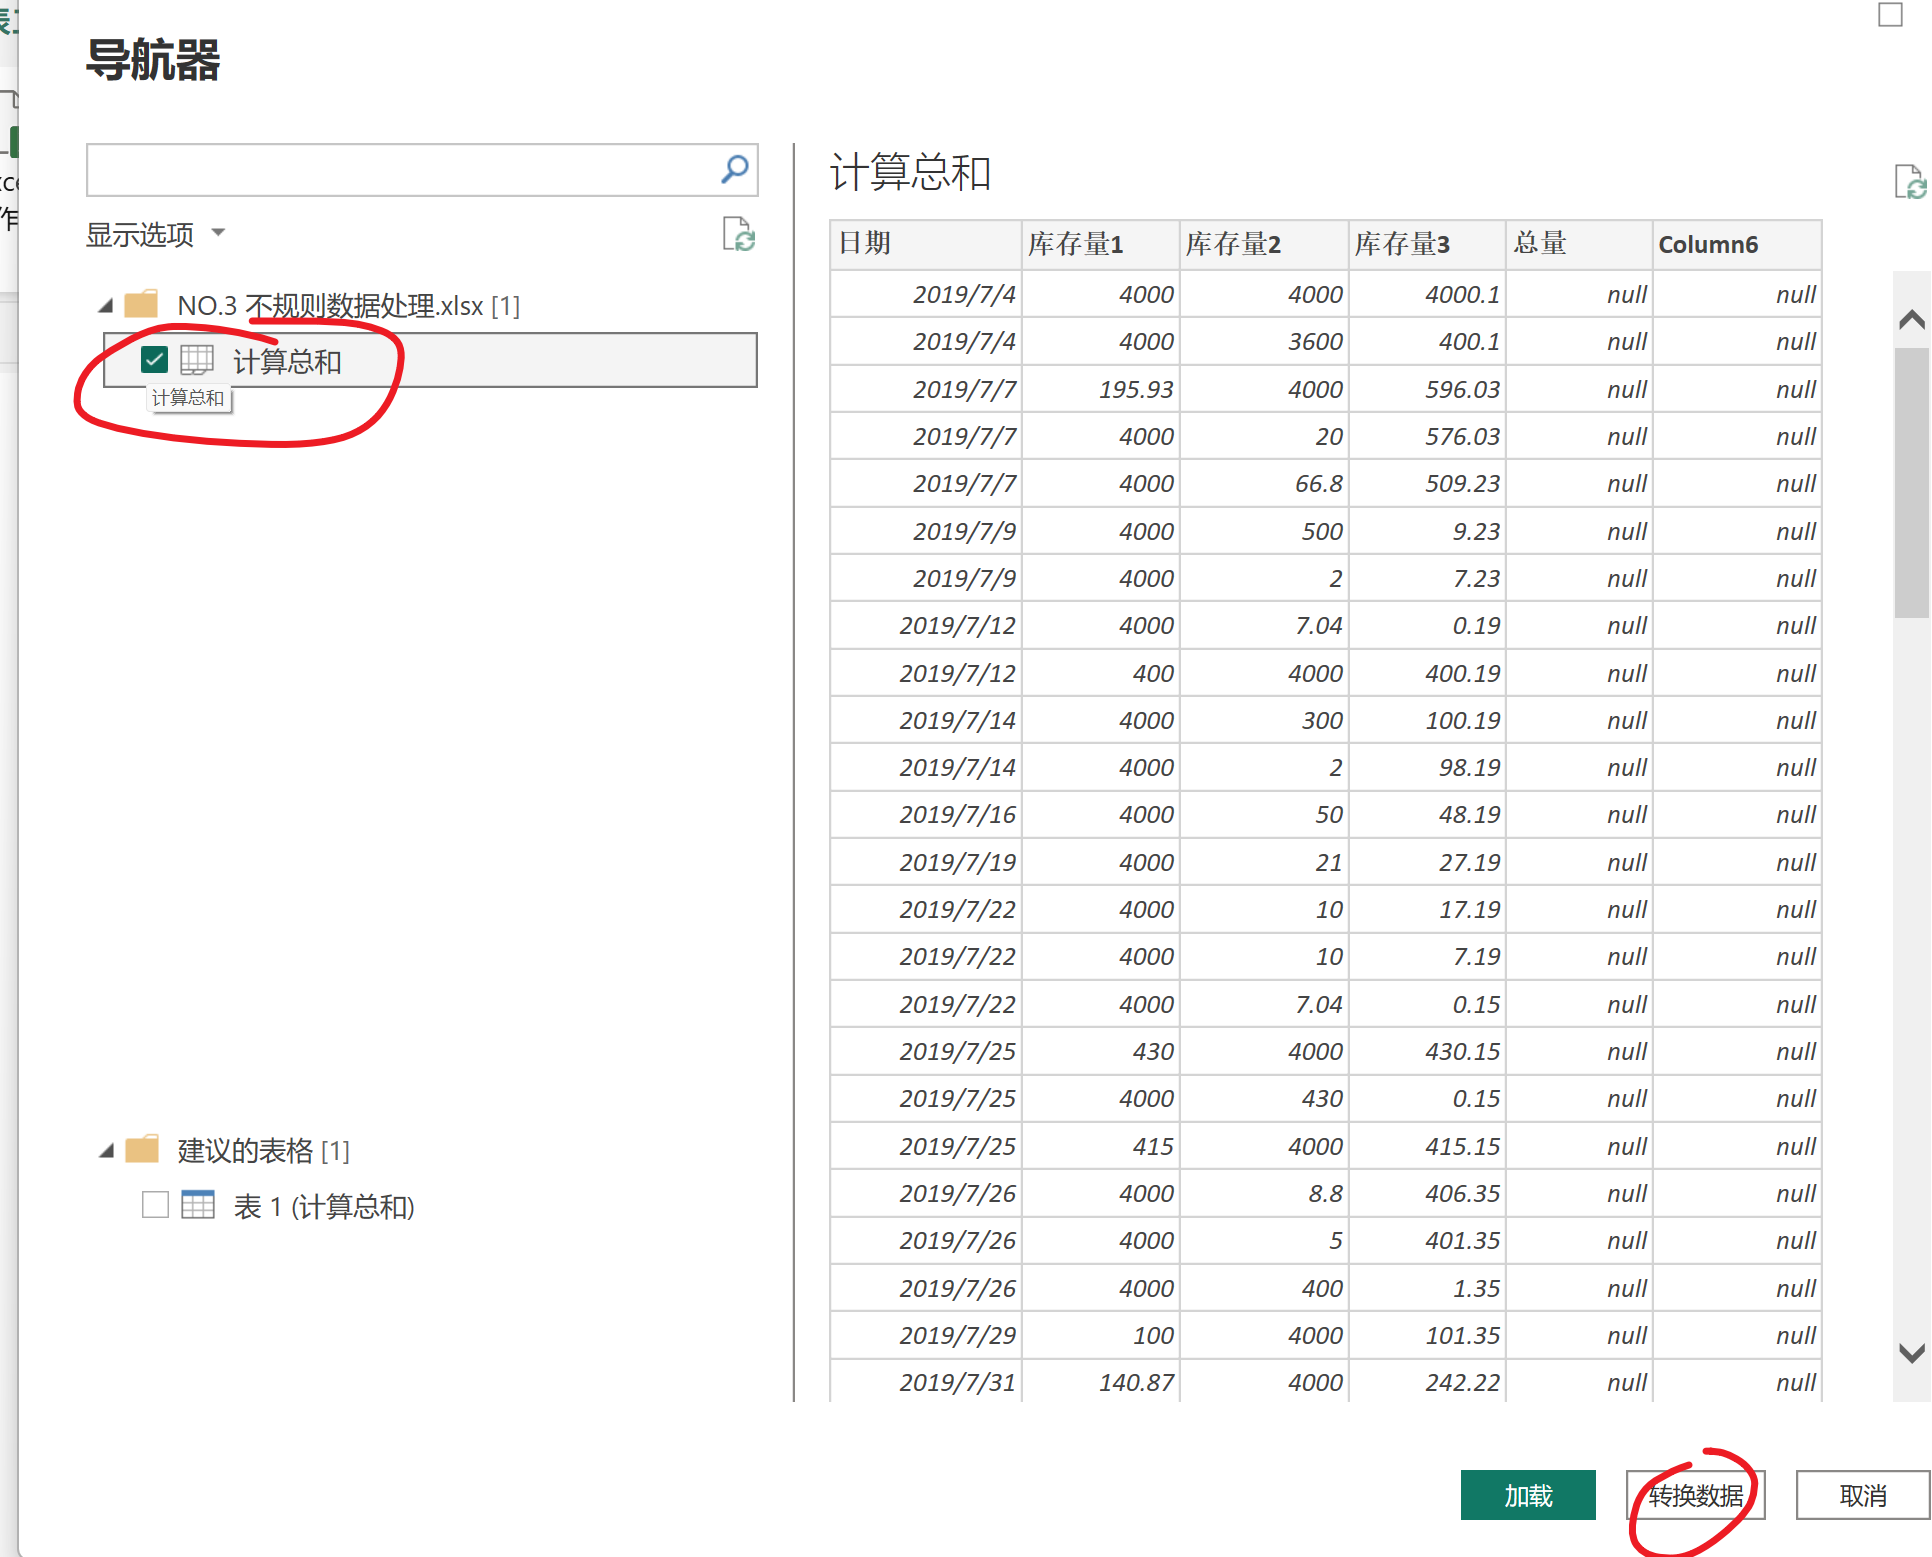Image resolution: width=1932 pixels, height=1557 pixels.
Task: Click the NO.3 不规则数据处理.xlsx folder icon
Action: point(141,304)
